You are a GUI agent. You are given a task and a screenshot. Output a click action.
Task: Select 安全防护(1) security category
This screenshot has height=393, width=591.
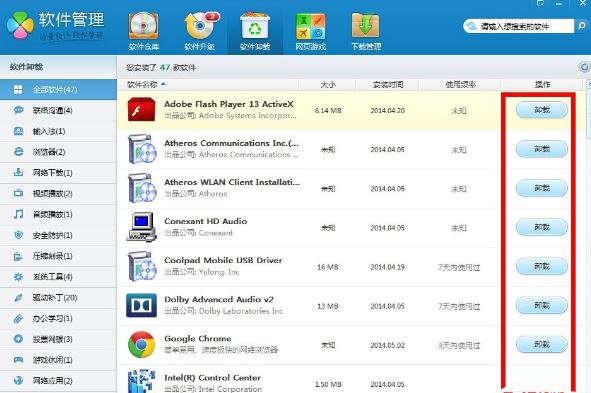58,235
